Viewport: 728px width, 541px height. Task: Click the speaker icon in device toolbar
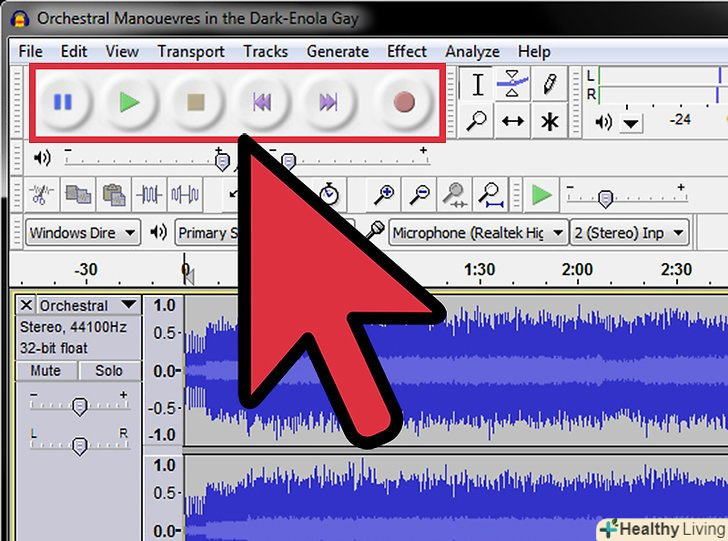click(159, 232)
